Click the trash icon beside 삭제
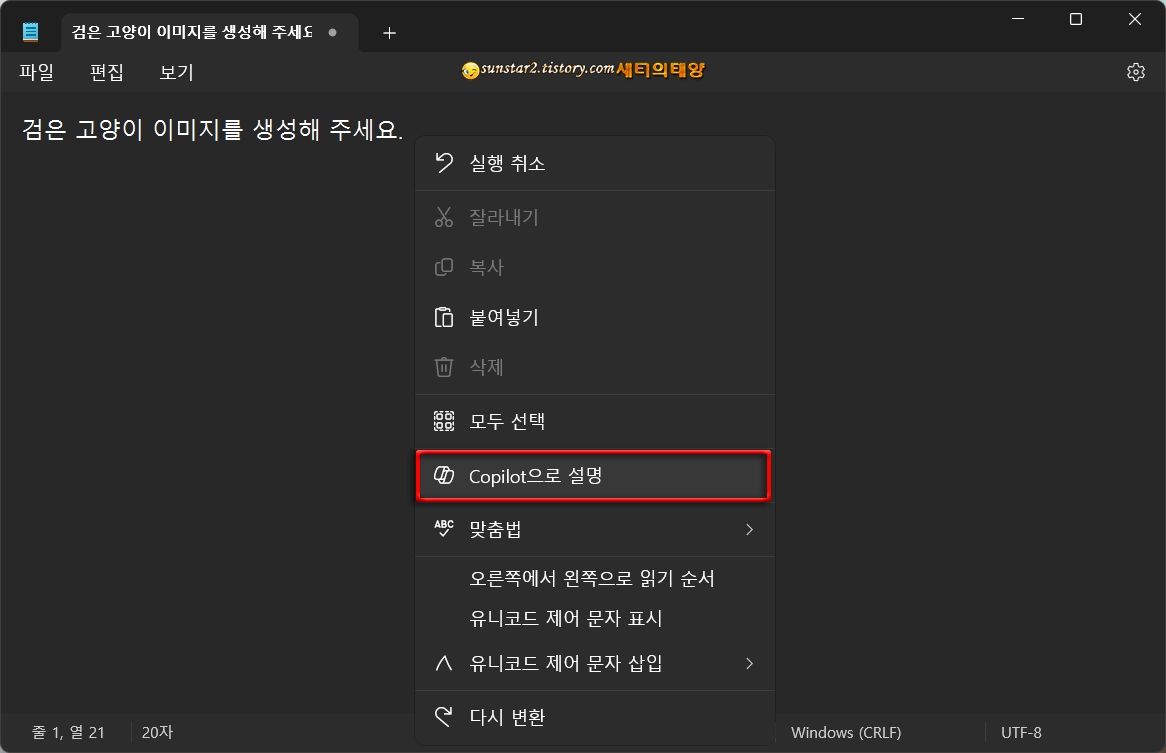This screenshot has height=753, width=1166. pos(443,367)
